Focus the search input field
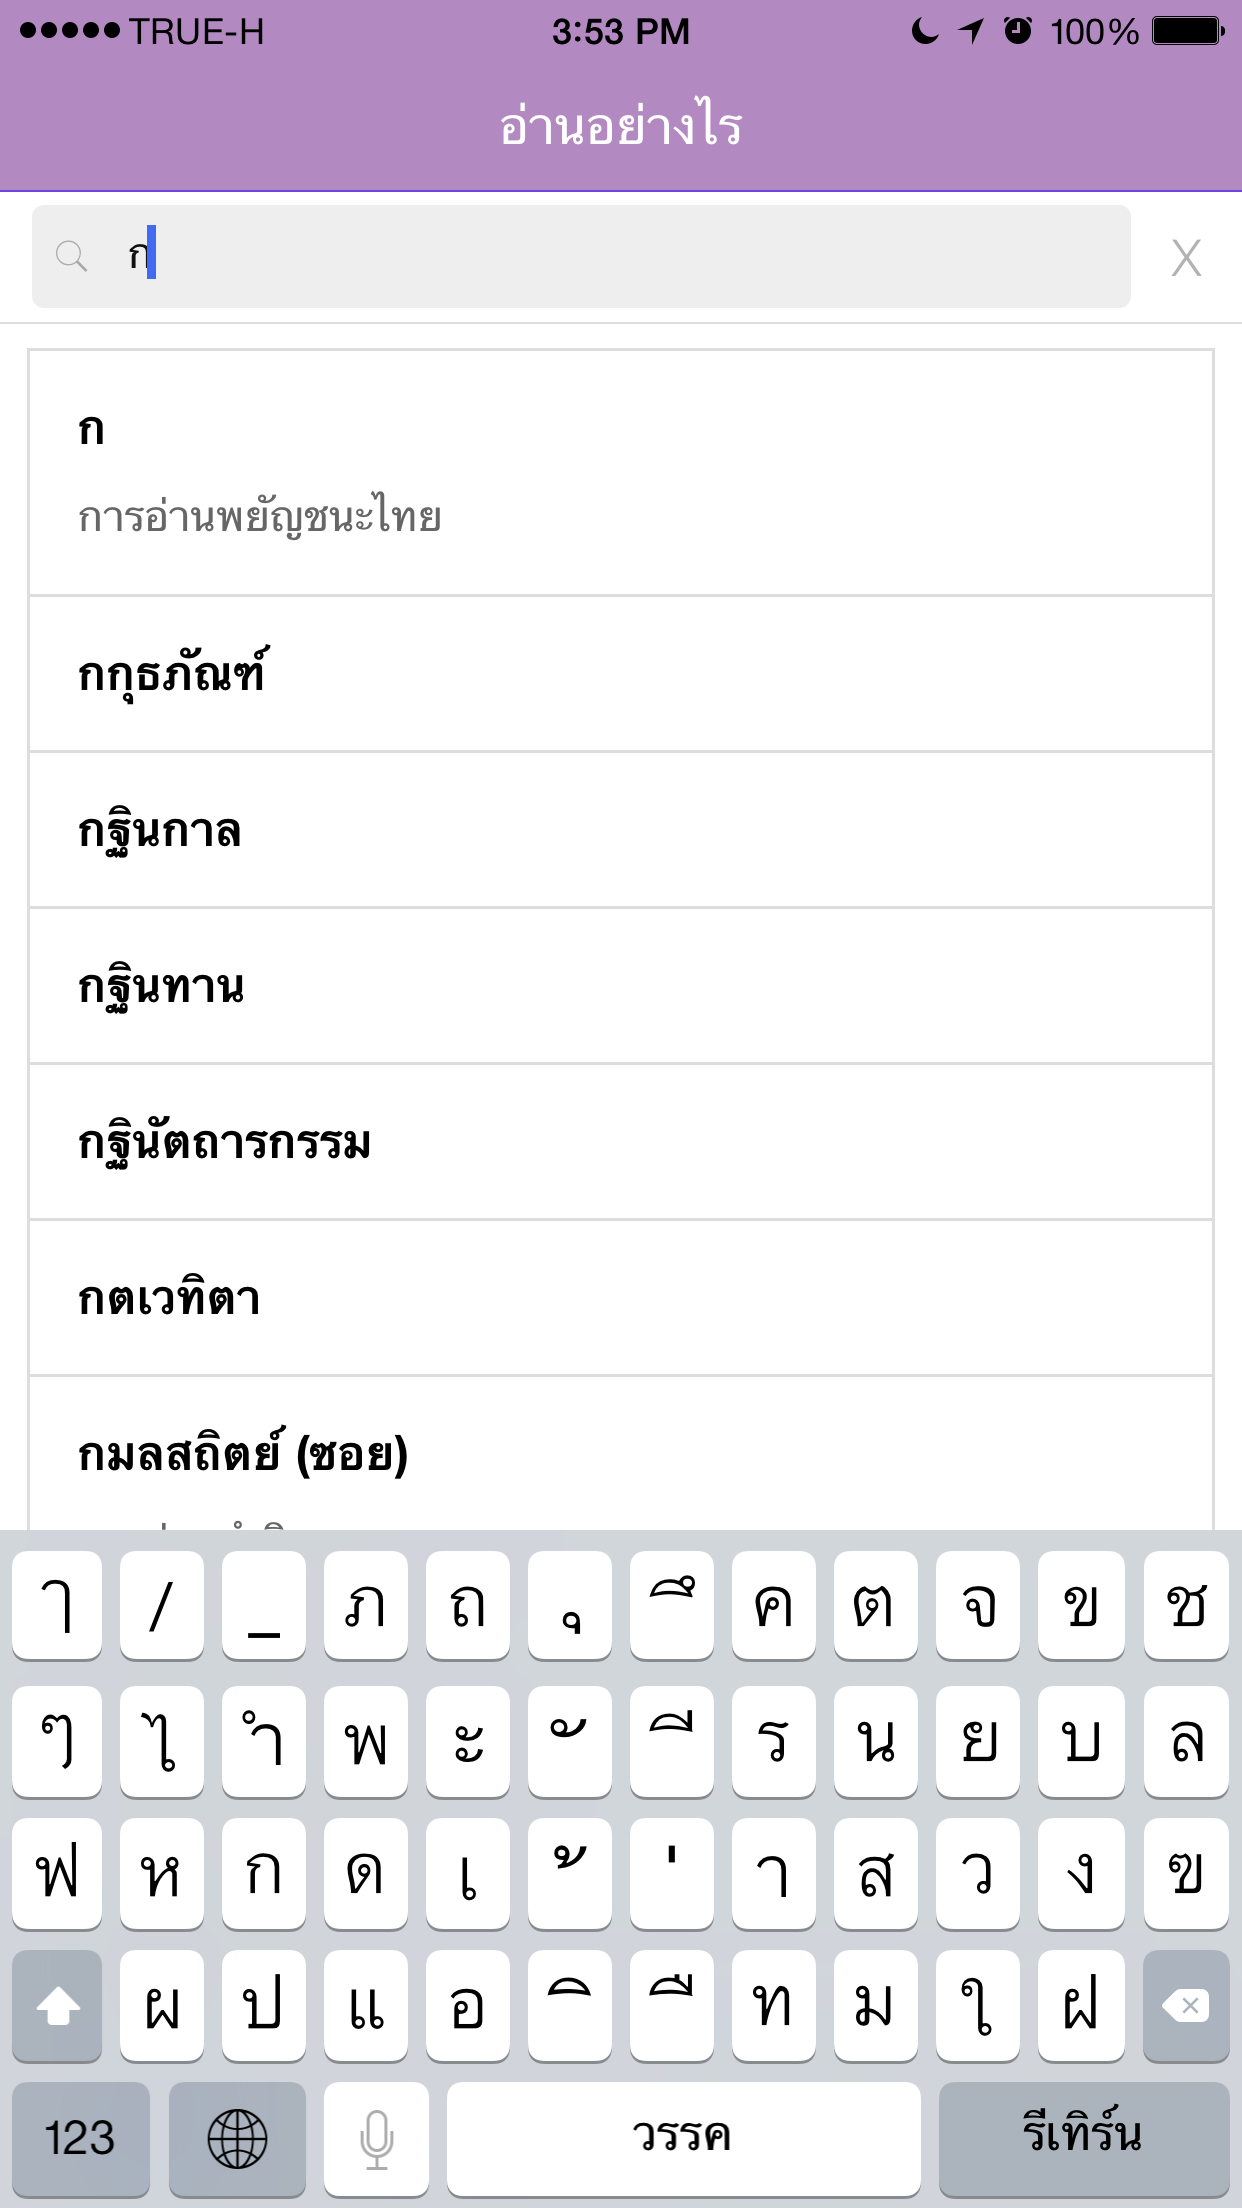The width and height of the screenshot is (1242, 2208). coord(581,257)
